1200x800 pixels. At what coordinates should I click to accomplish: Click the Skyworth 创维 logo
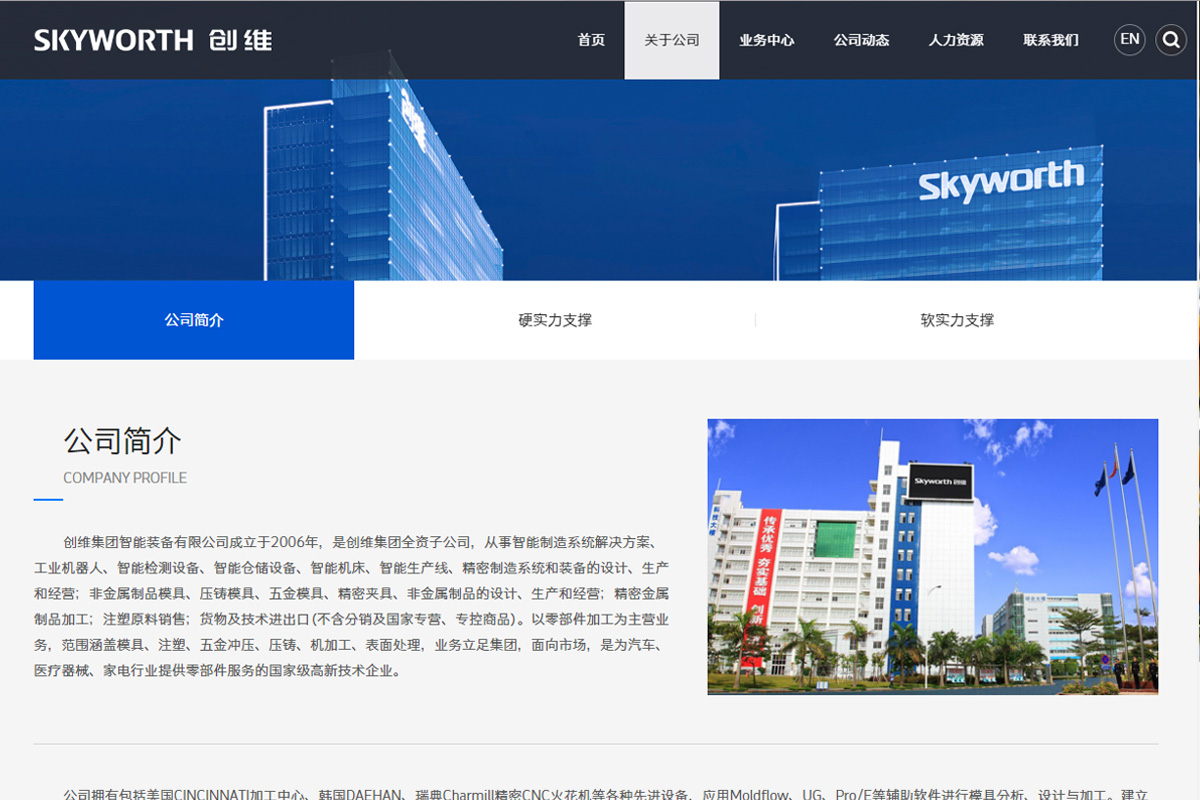(x=153, y=40)
